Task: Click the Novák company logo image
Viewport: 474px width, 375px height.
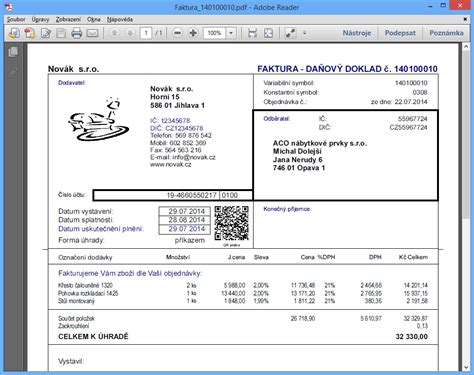Action: [98, 119]
